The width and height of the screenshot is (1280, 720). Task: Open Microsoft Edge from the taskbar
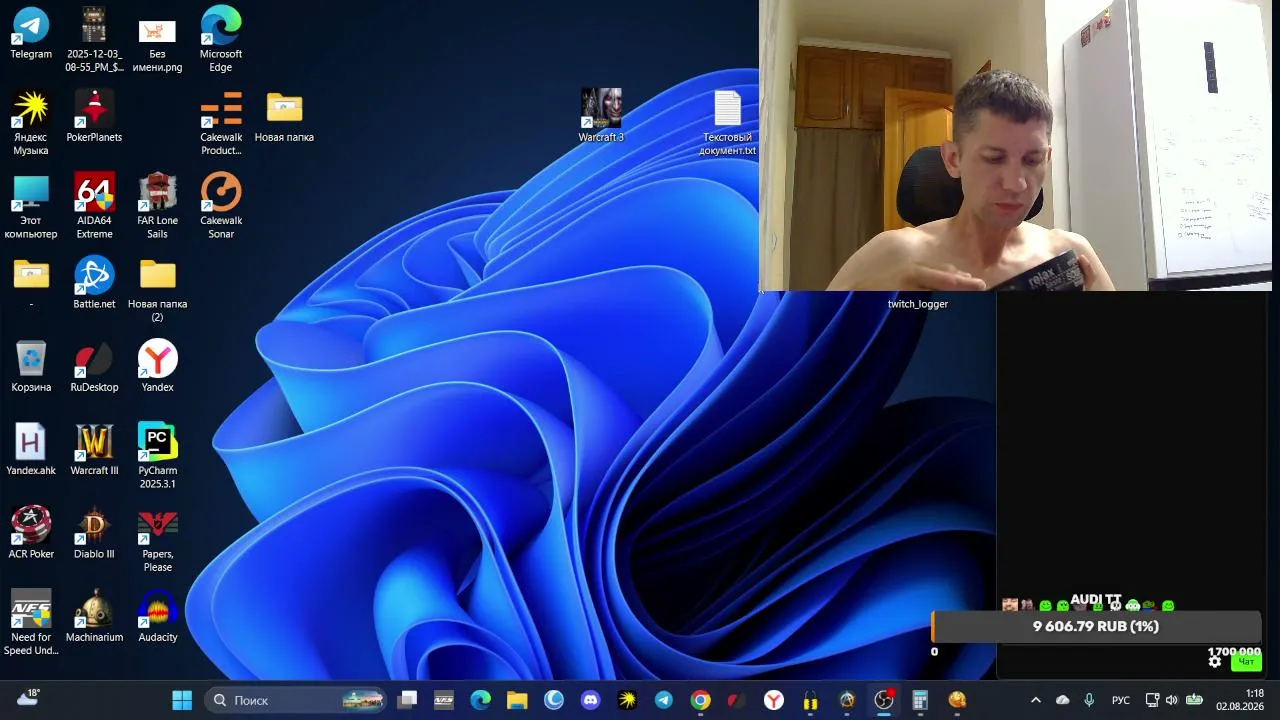click(481, 700)
